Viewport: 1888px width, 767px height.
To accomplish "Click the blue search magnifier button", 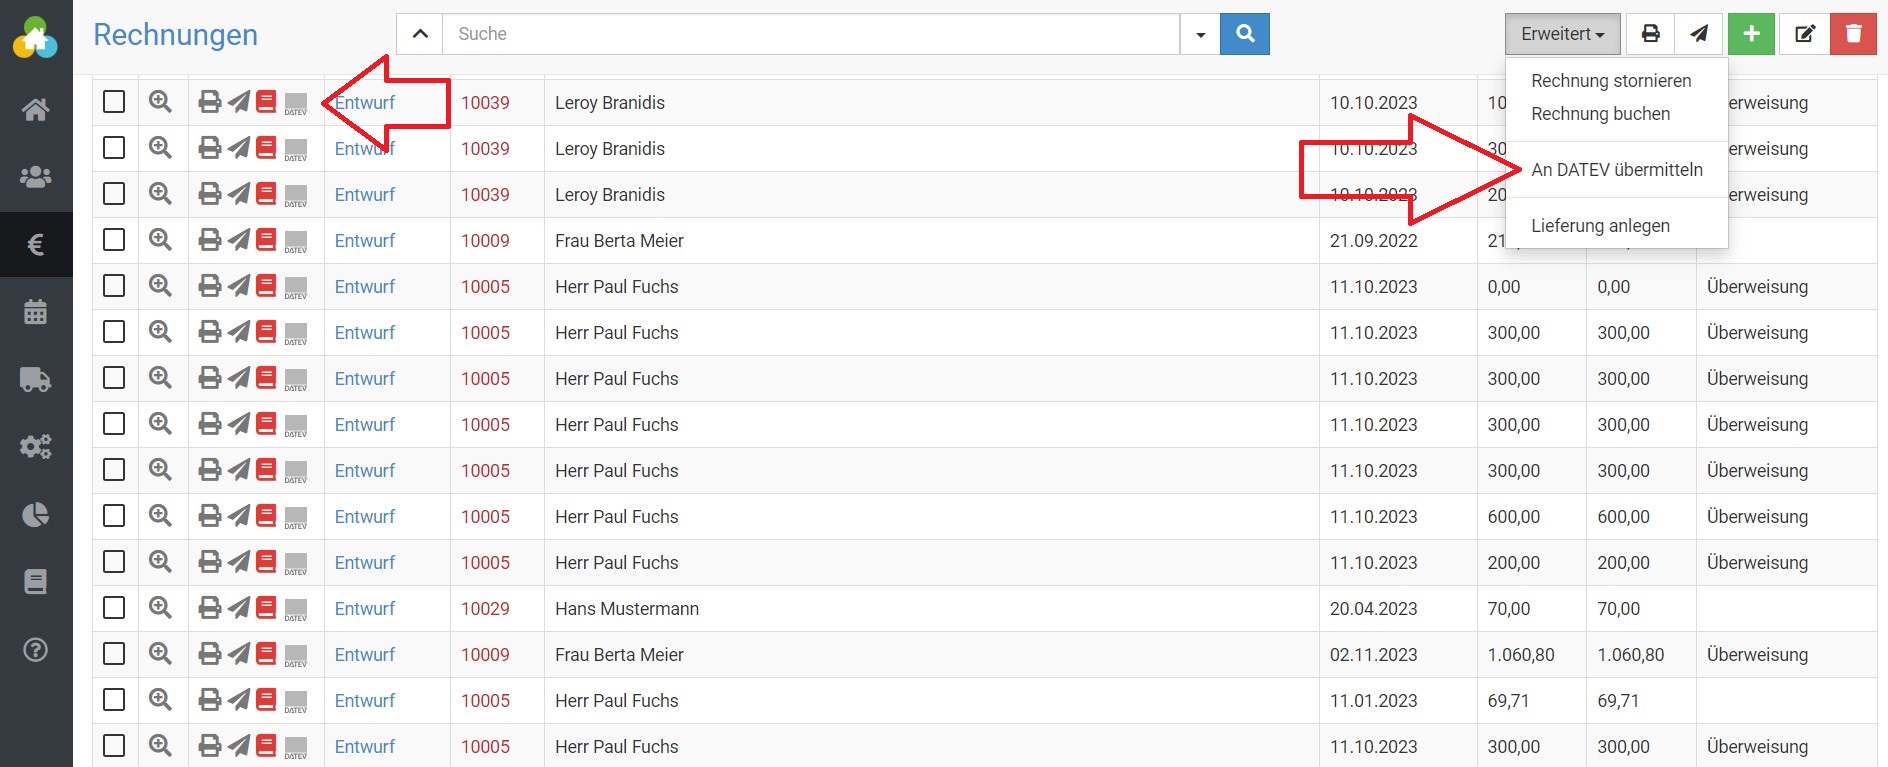I will point(1245,34).
